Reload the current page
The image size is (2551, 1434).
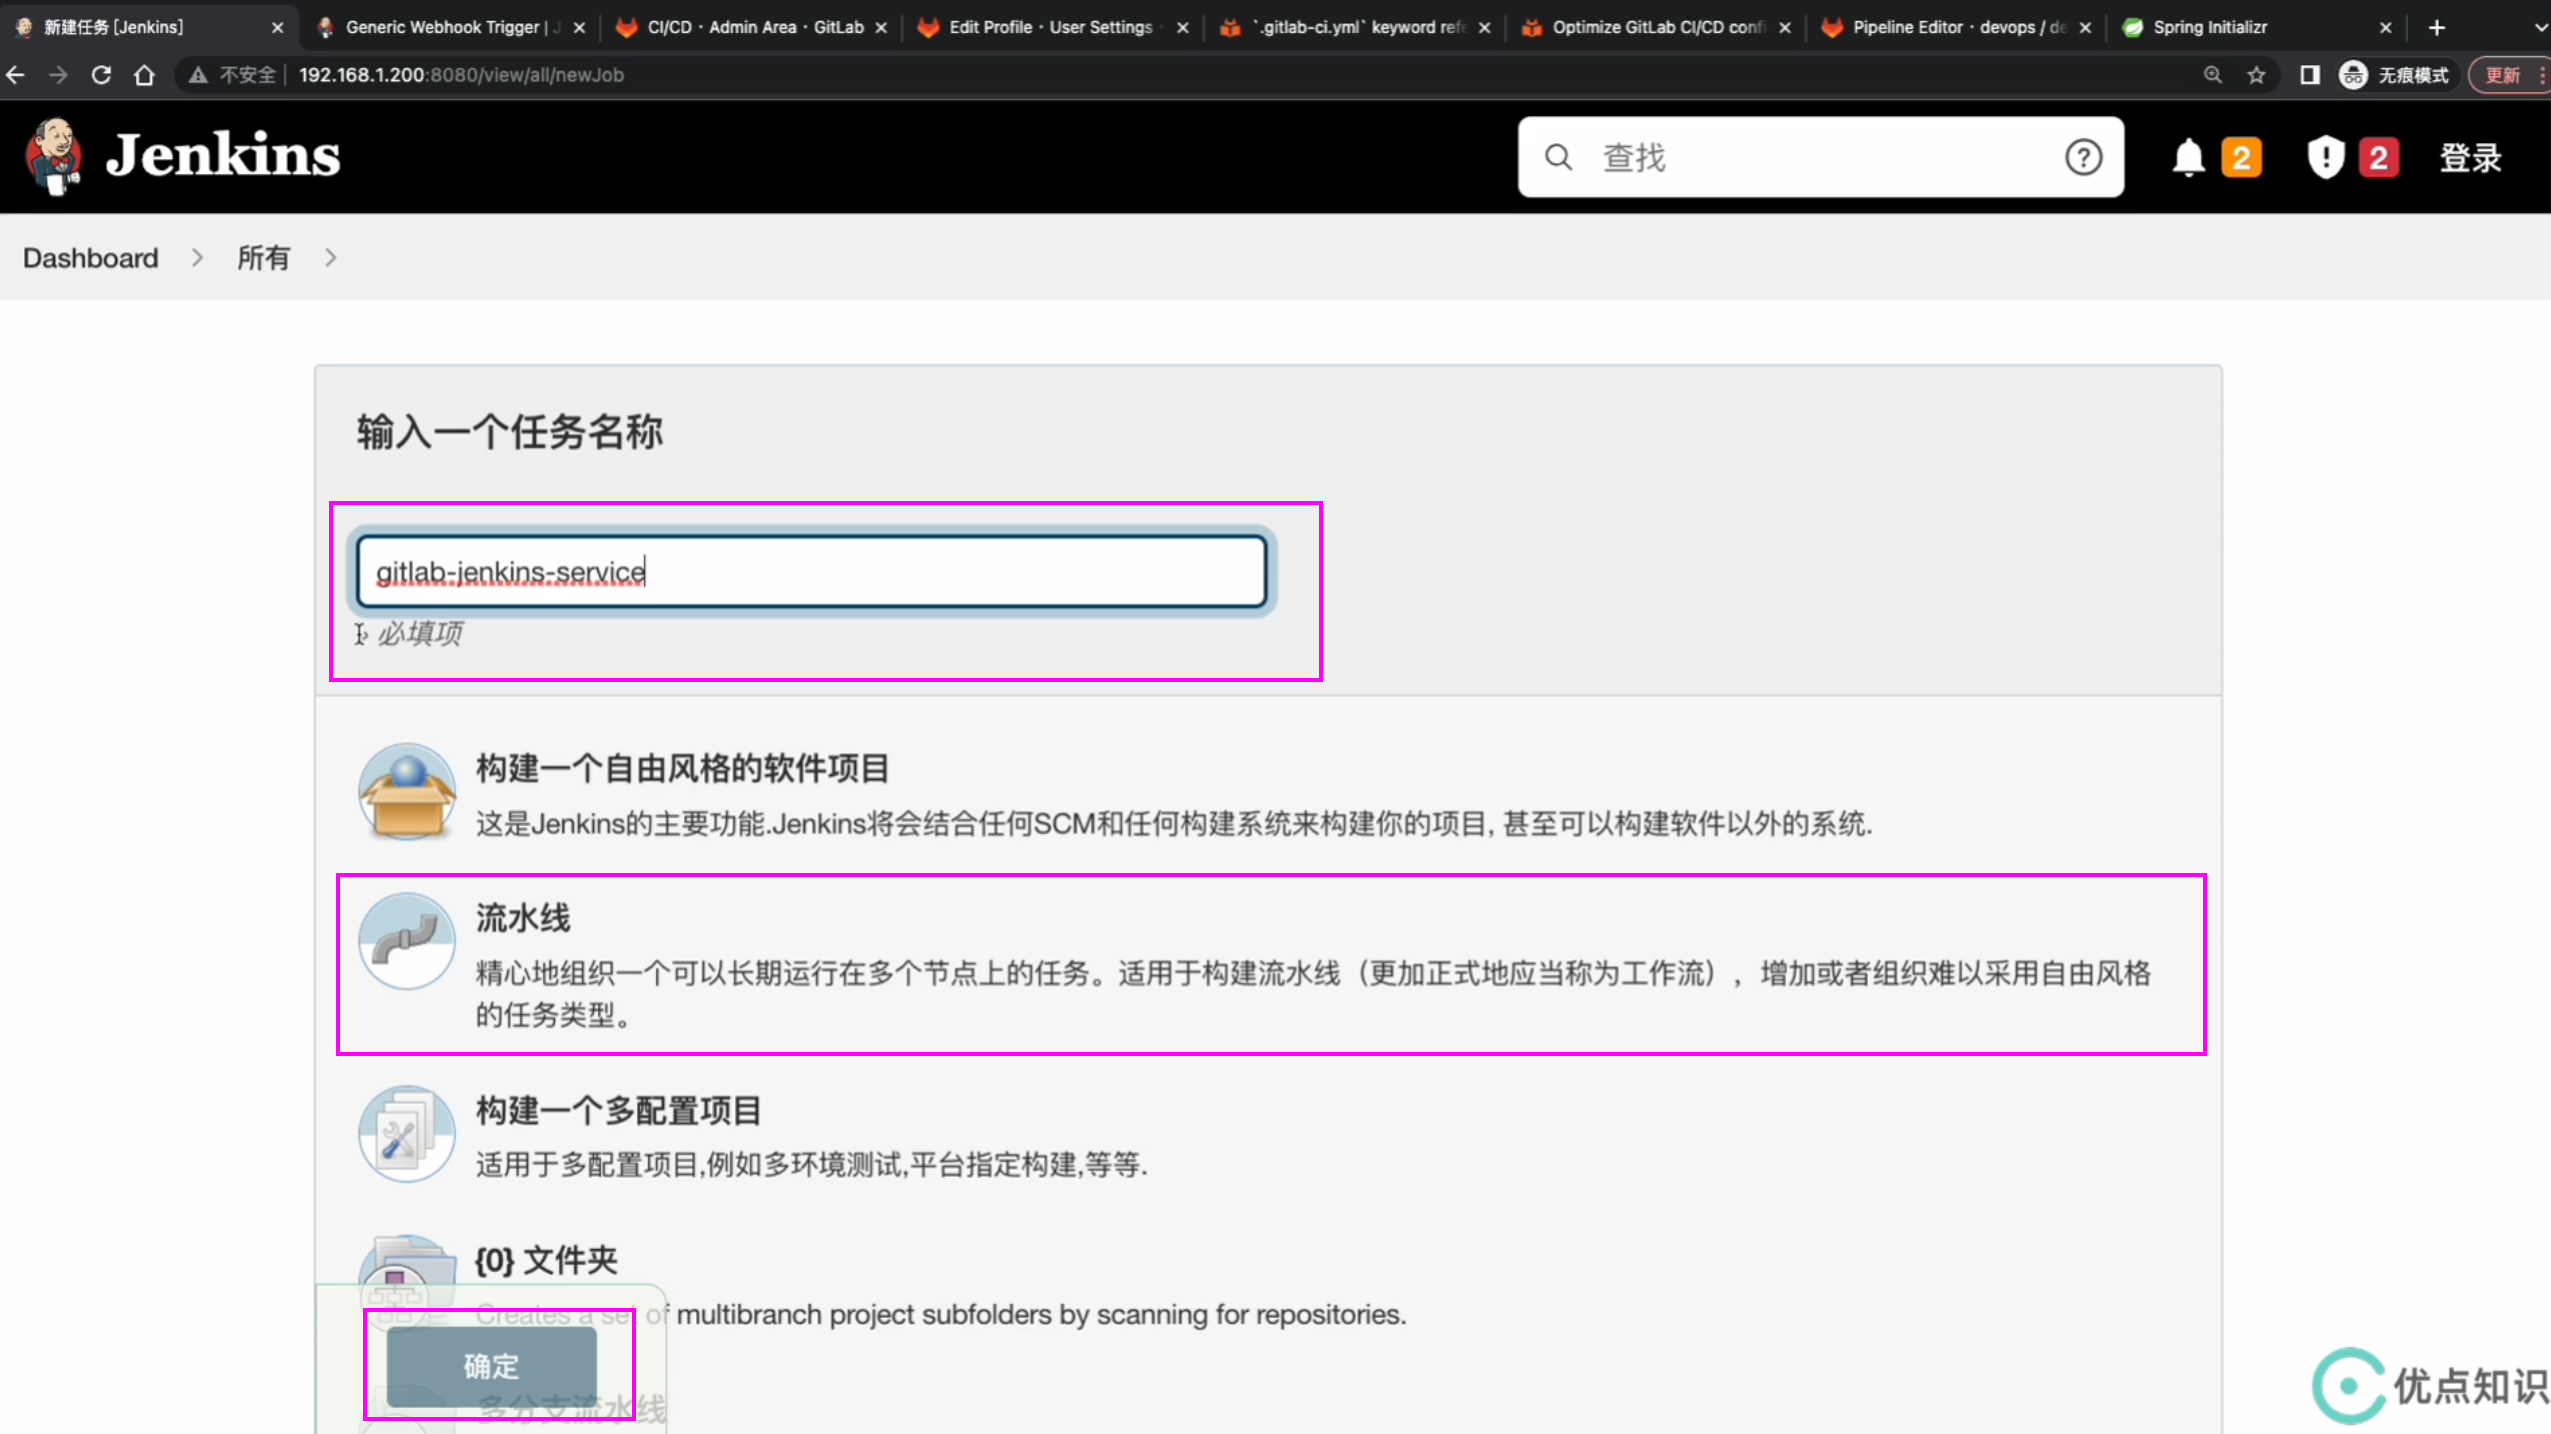tap(101, 75)
